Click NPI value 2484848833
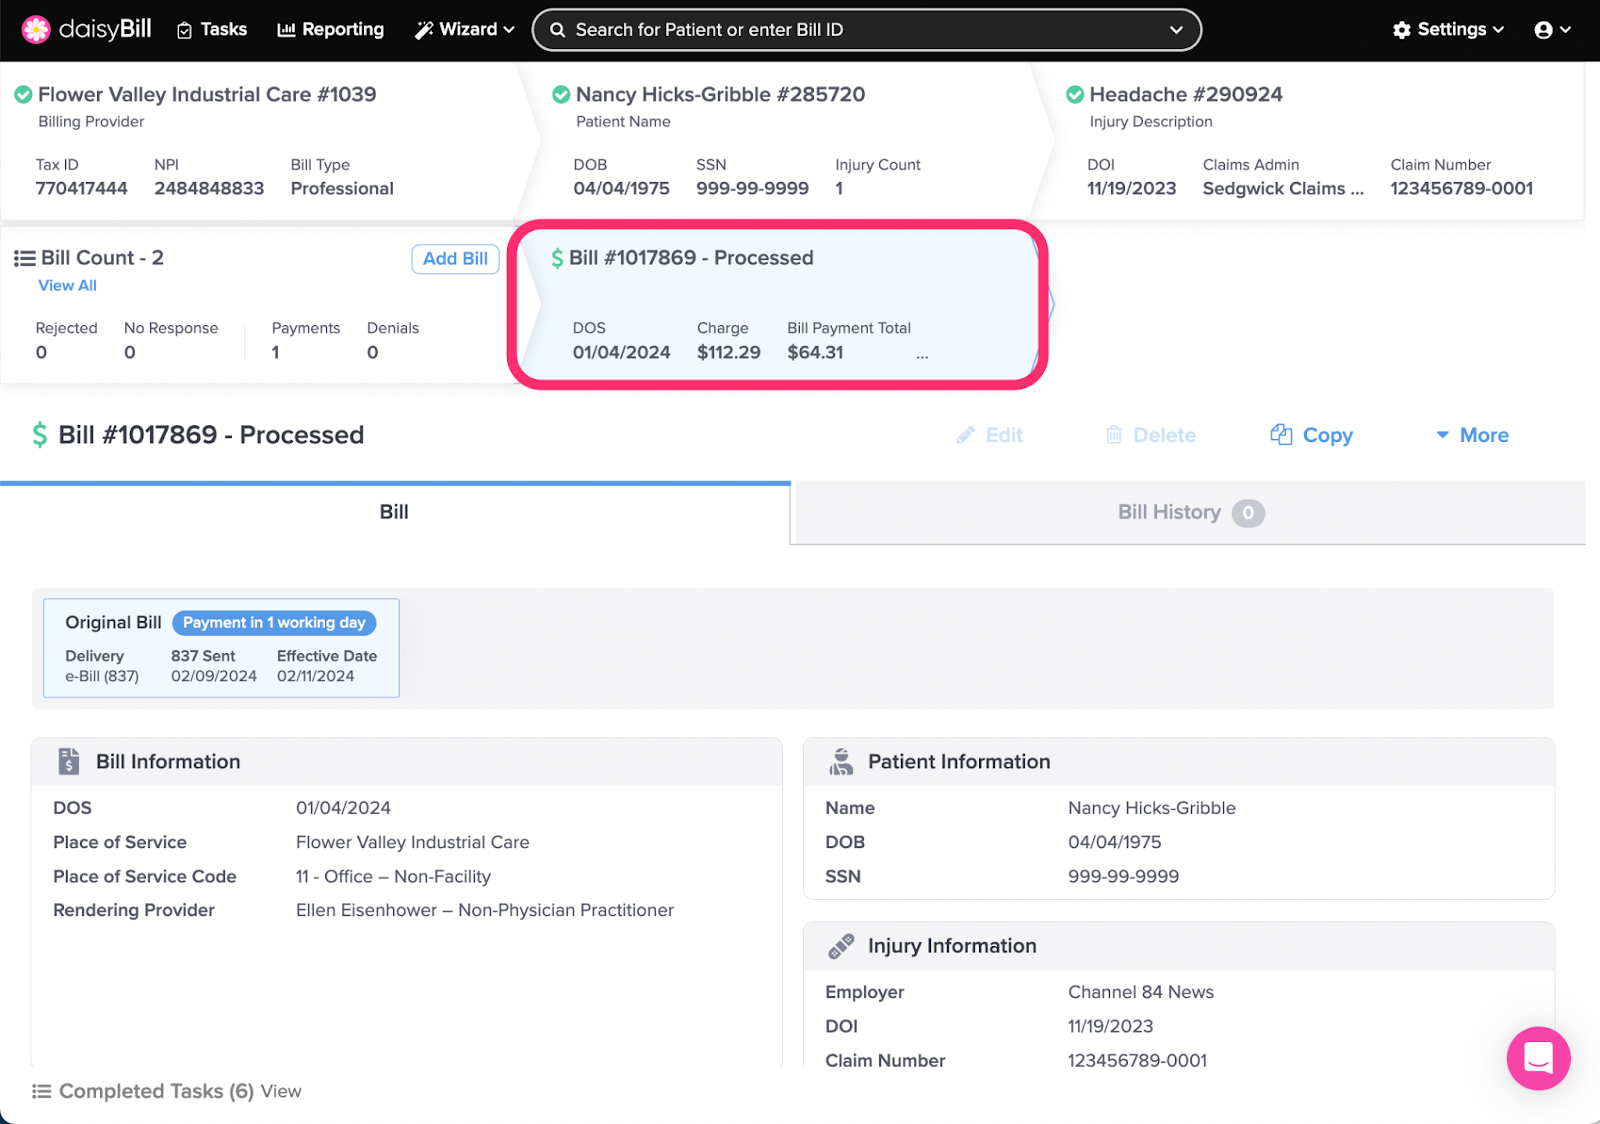 click(x=209, y=188)
